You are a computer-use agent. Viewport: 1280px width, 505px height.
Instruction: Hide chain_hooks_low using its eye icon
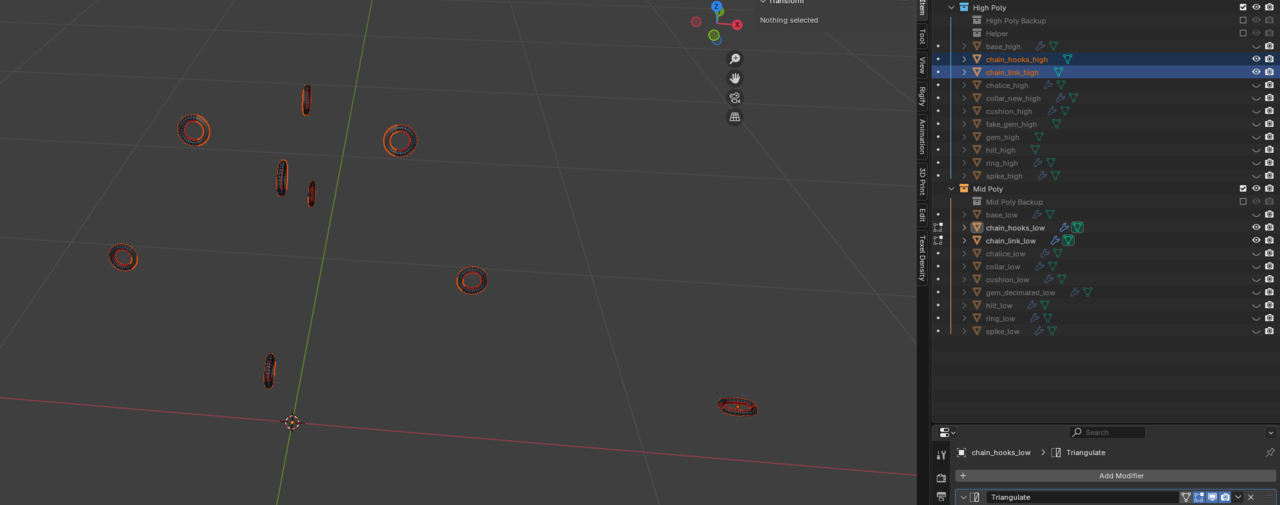1256,228
